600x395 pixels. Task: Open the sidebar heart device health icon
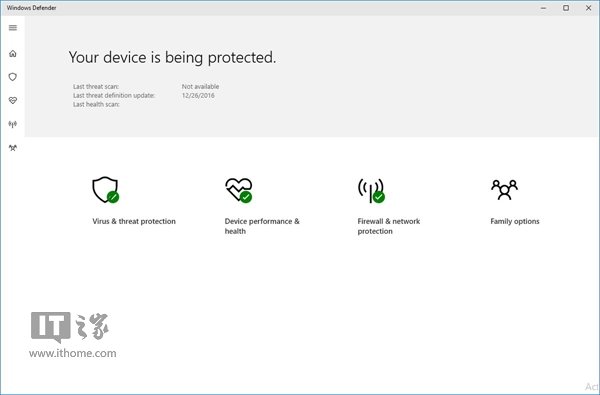(x=13, y=100)
